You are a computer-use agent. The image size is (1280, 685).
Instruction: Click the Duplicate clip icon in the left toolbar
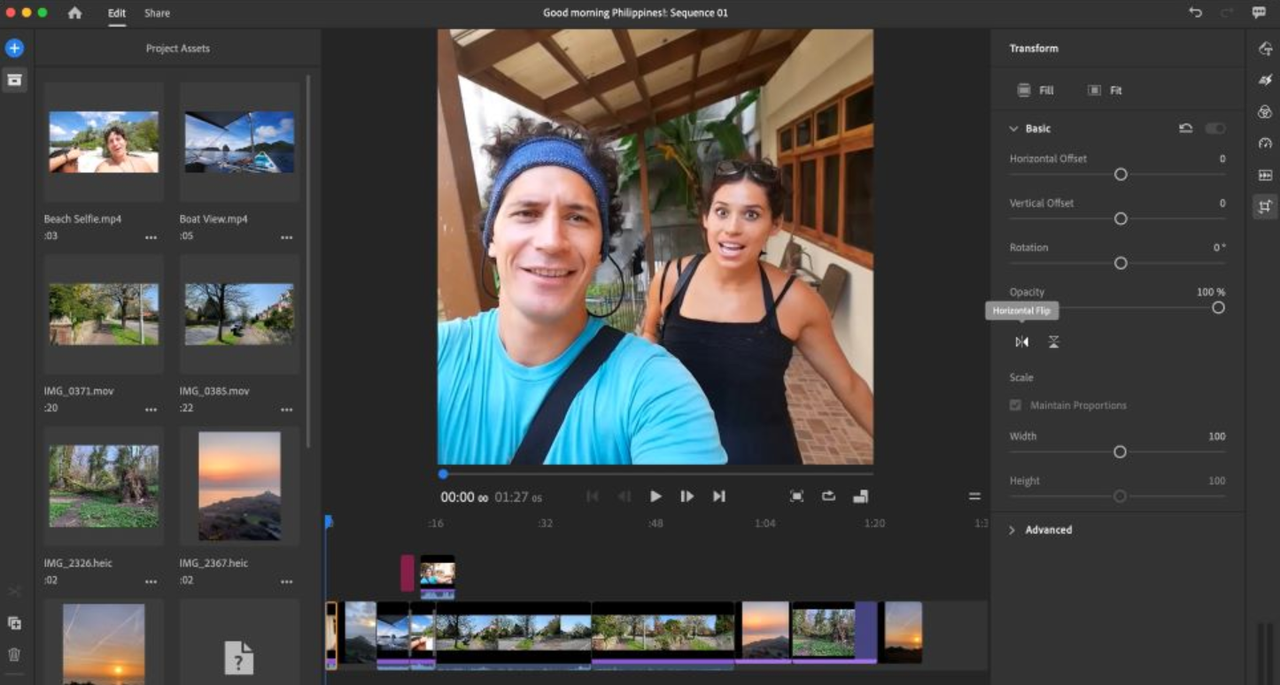(x=14, y=623)
